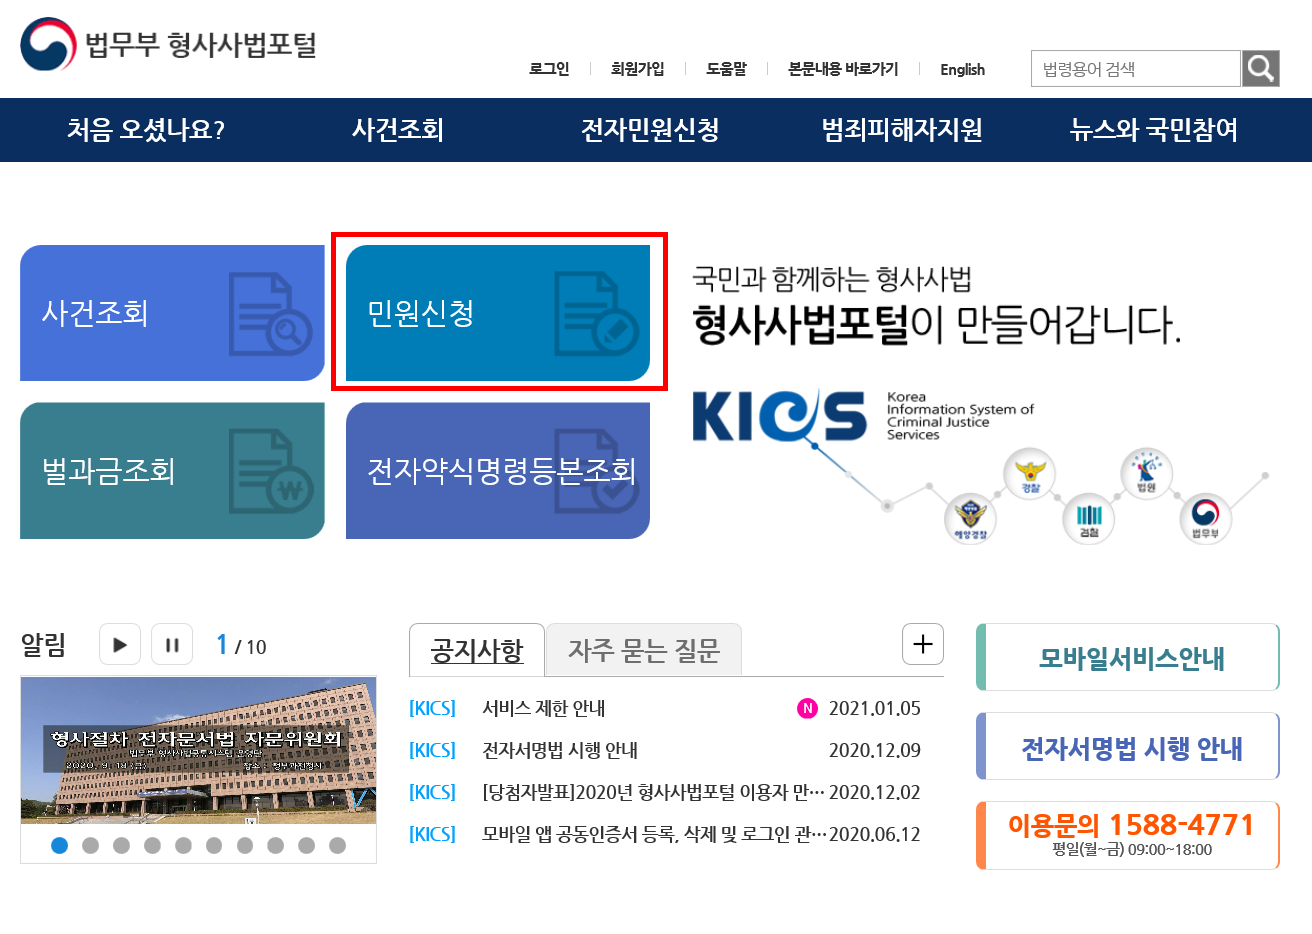This screenshot has height=934, width=1312.
Task: Open more notices with plus icon
Action: (x=922, y=644)
